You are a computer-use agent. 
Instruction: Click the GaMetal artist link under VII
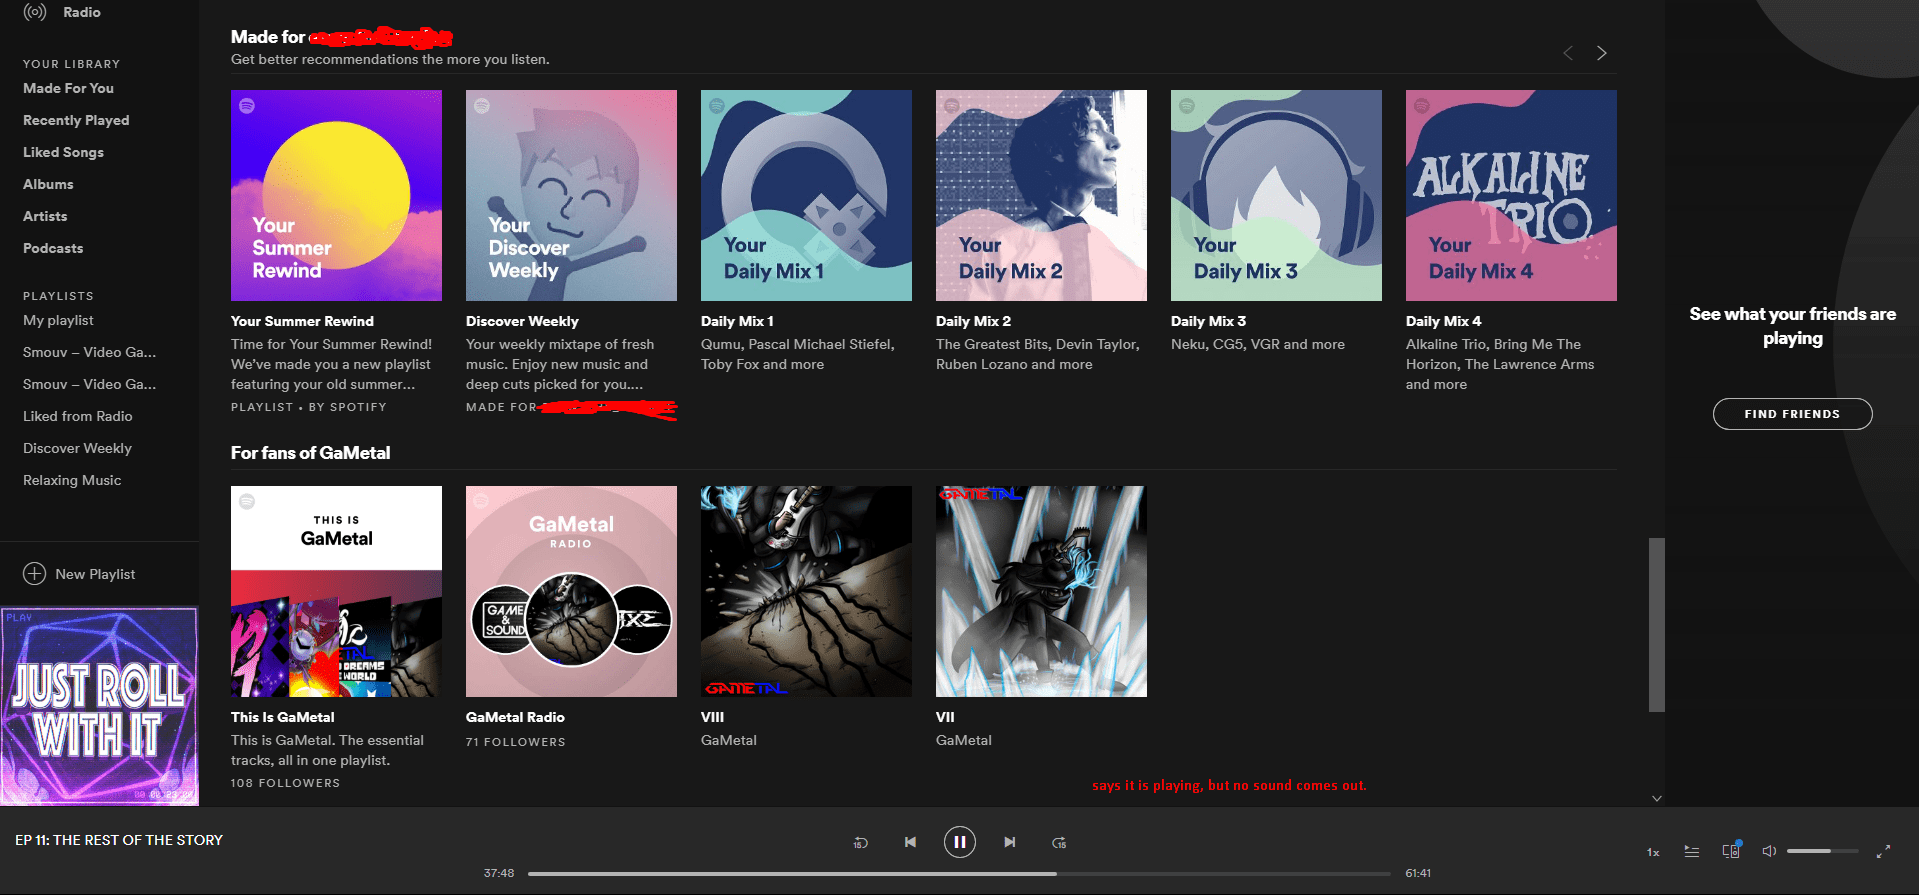(x=963, y=740)
